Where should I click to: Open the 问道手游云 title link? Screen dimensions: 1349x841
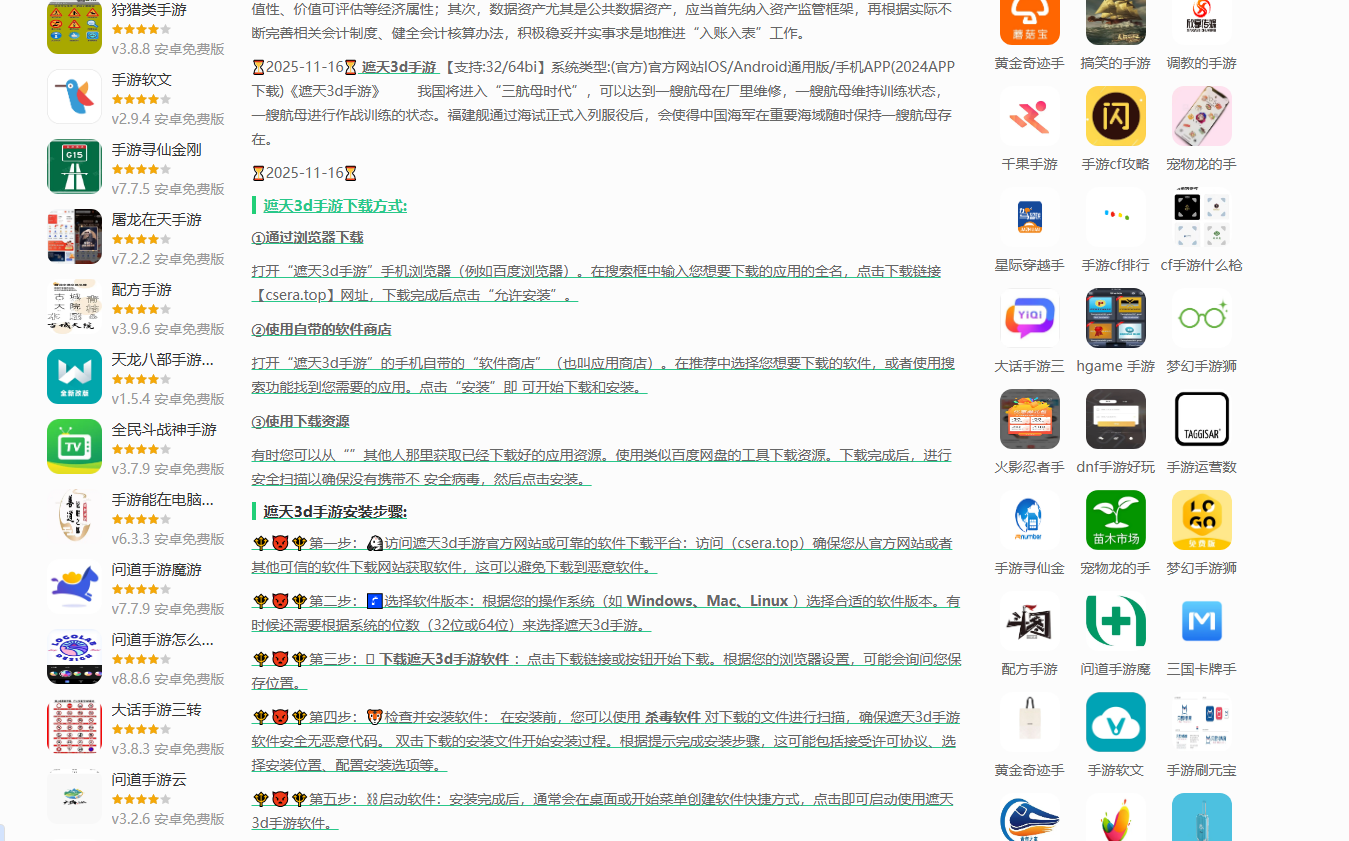[x=149, y=779]
